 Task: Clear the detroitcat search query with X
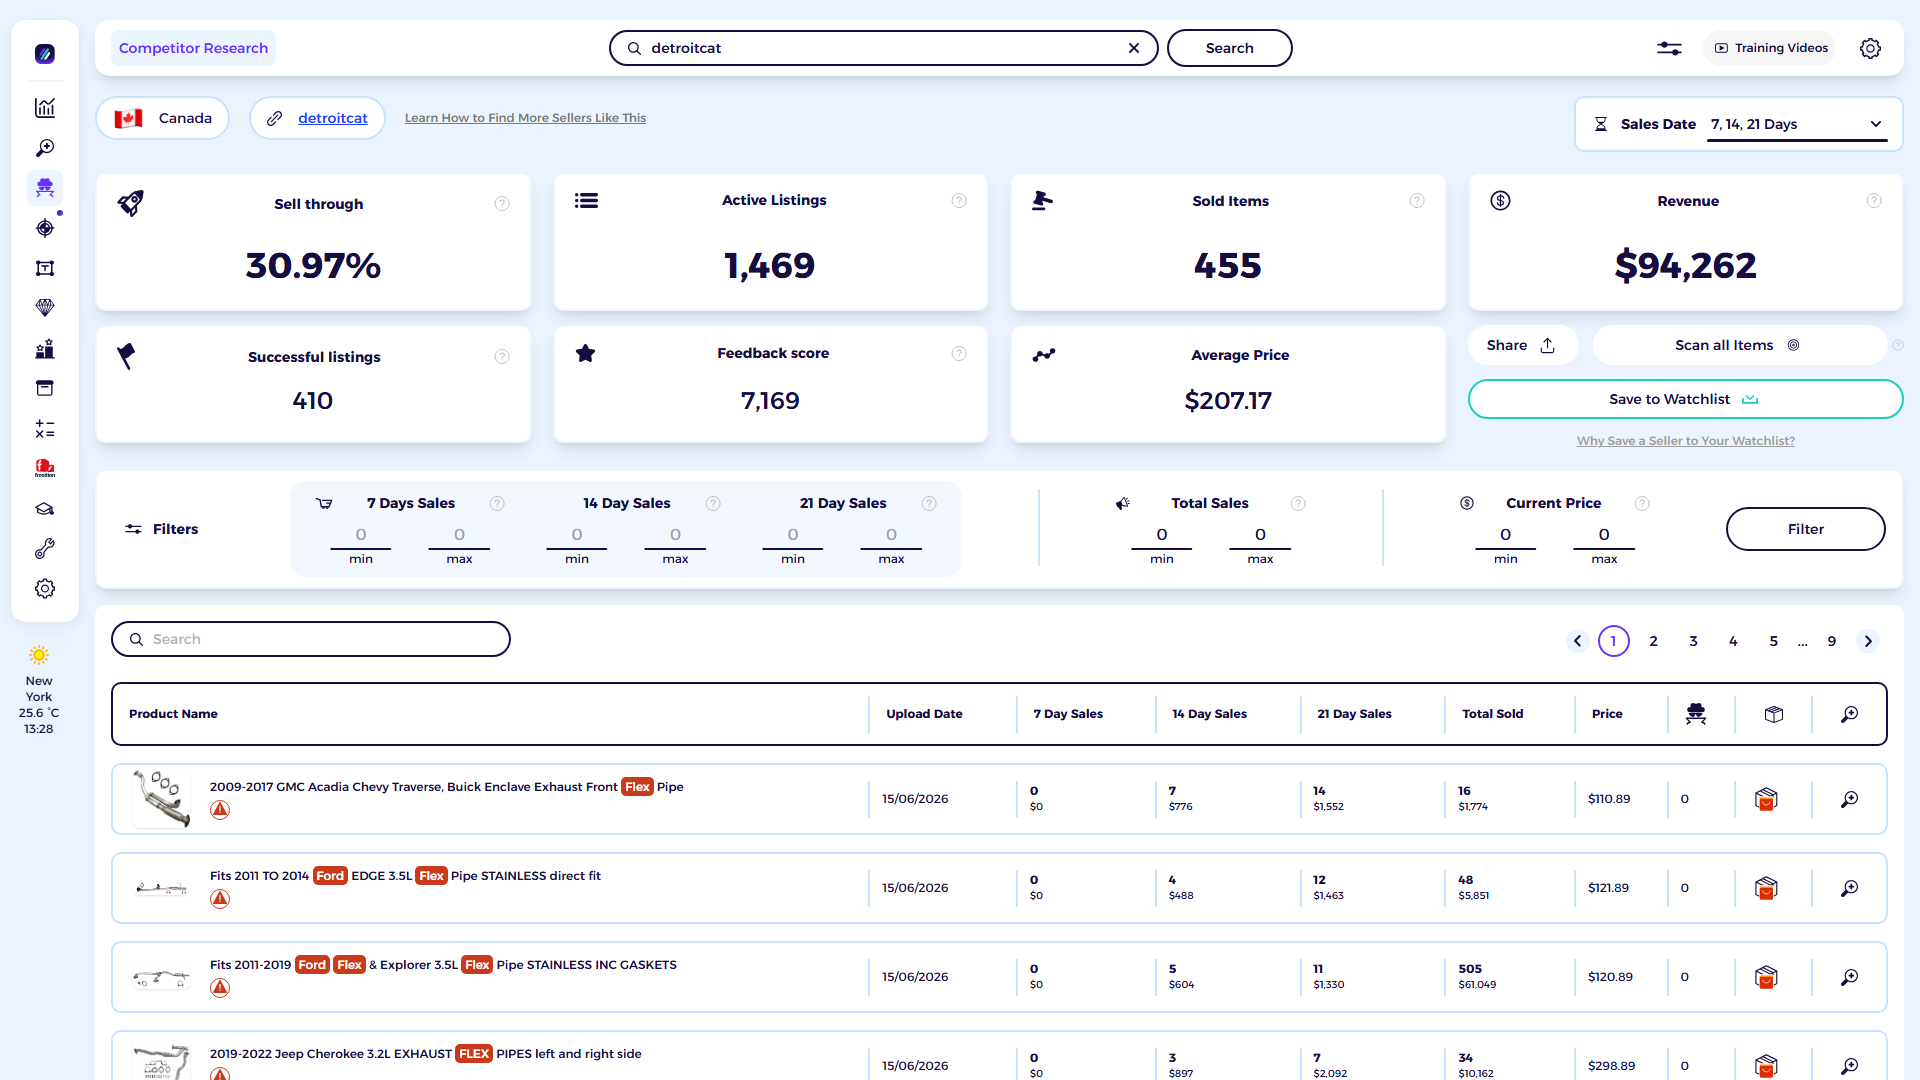click(1134, 48)
